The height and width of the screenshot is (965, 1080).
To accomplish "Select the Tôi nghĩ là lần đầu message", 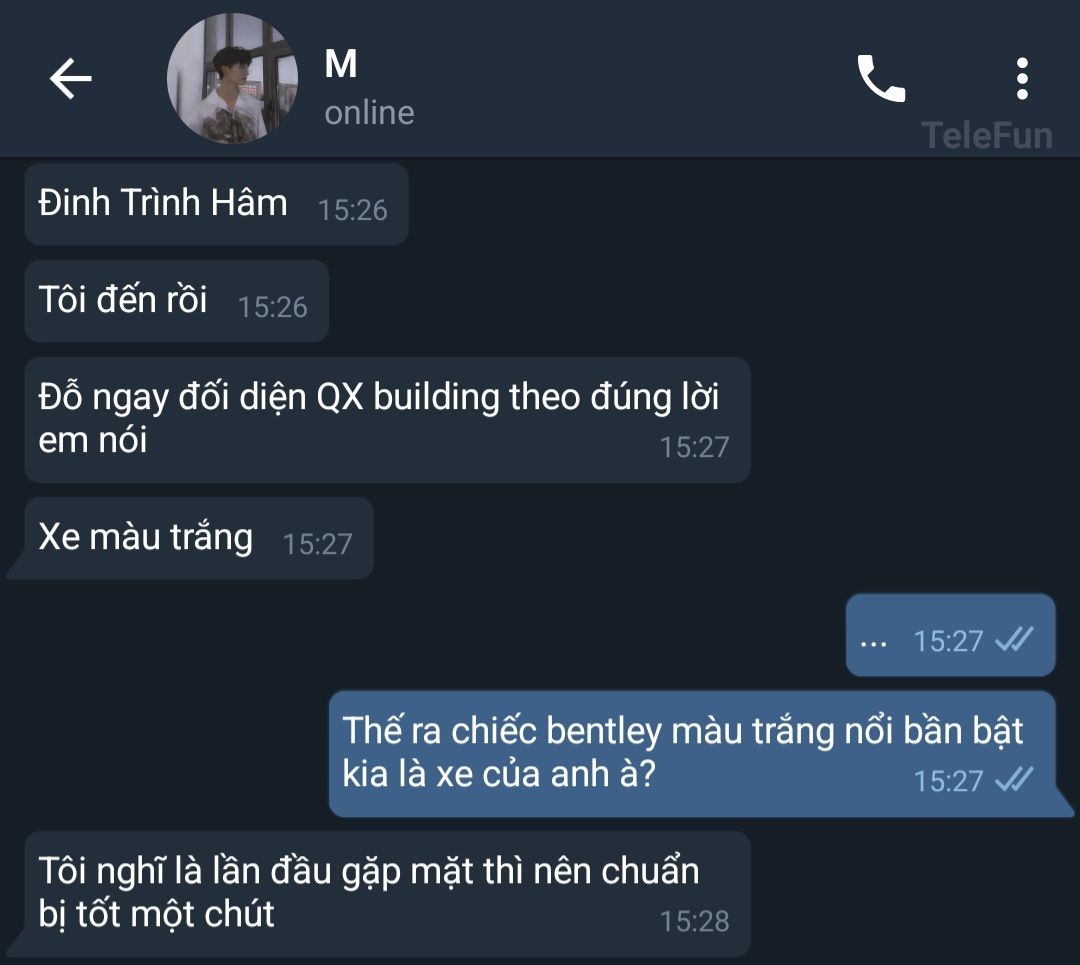I will tap(387, 893).
